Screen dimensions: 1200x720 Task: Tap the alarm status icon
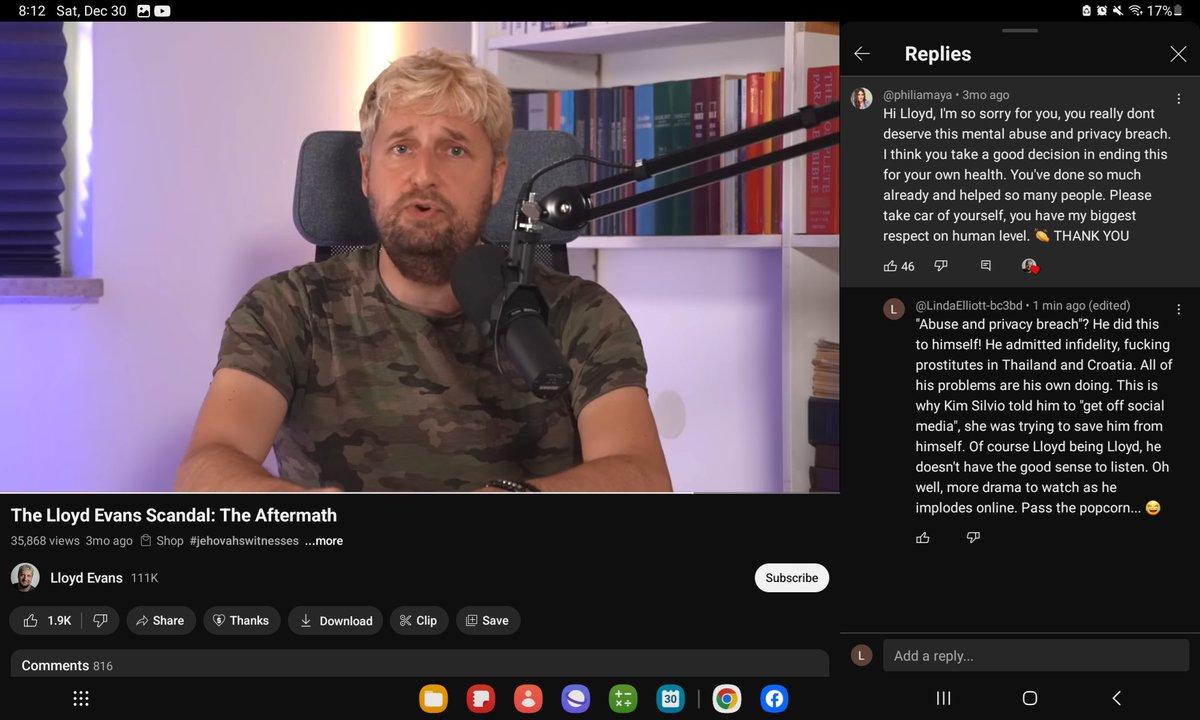(1103, 11)
